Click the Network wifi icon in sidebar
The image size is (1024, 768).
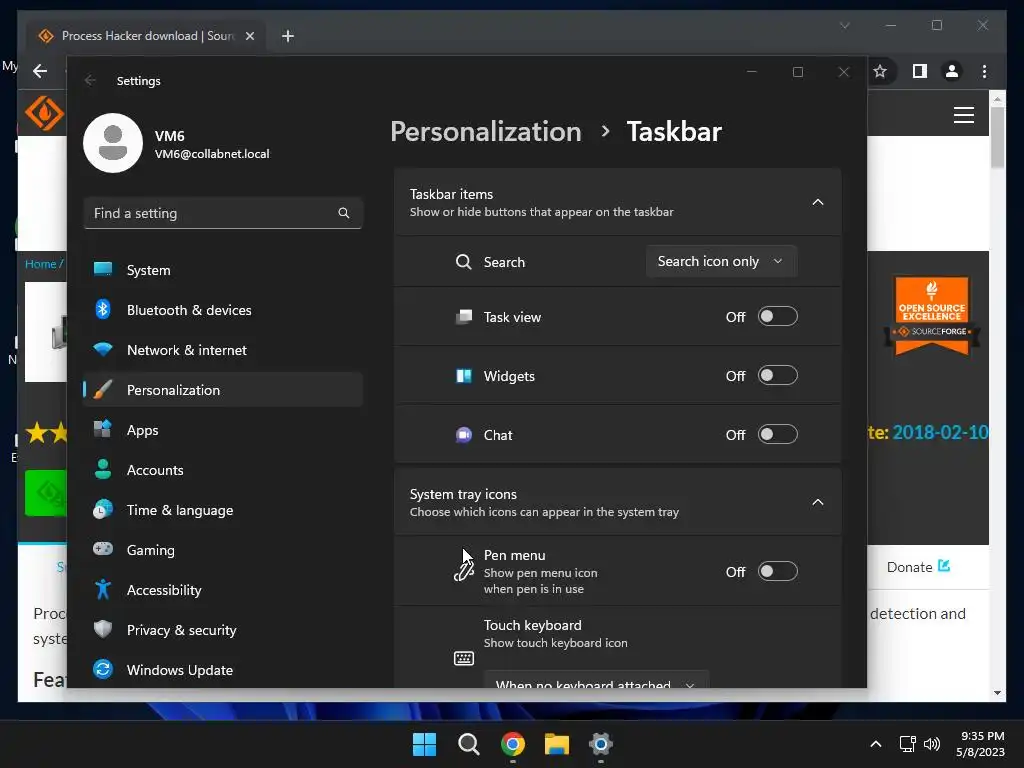click(103, 349)
